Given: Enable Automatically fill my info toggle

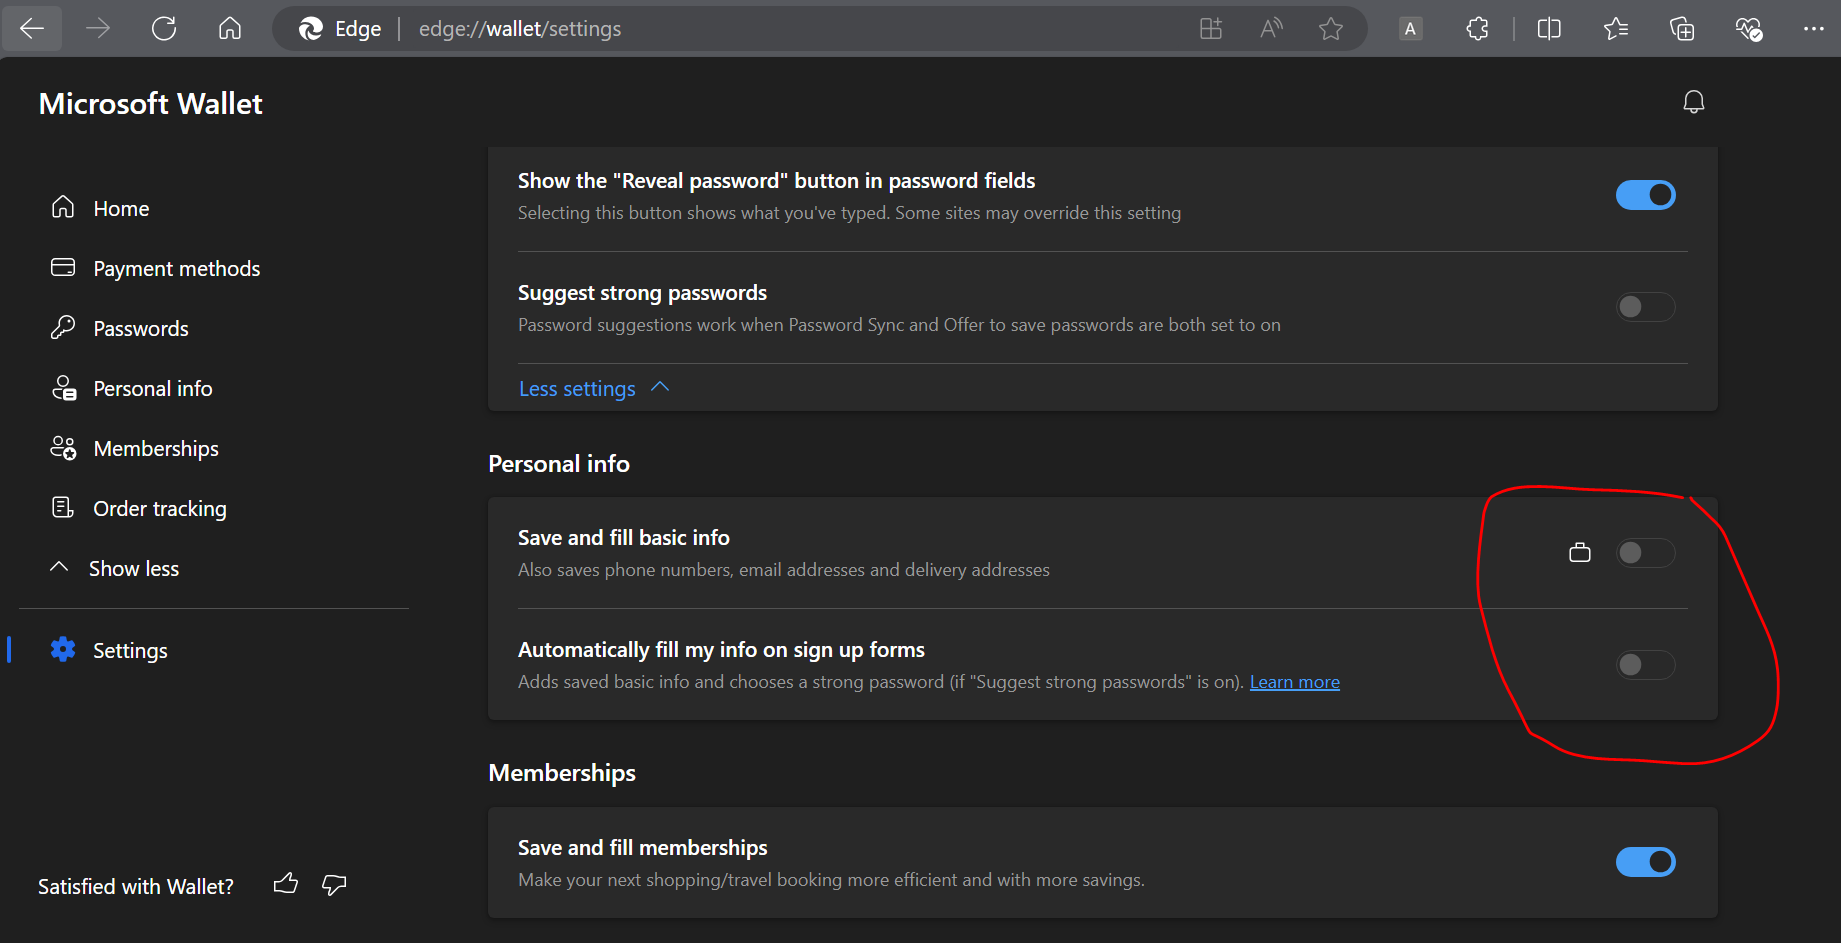Looking at the screenshot, I should click(1645, 665).
